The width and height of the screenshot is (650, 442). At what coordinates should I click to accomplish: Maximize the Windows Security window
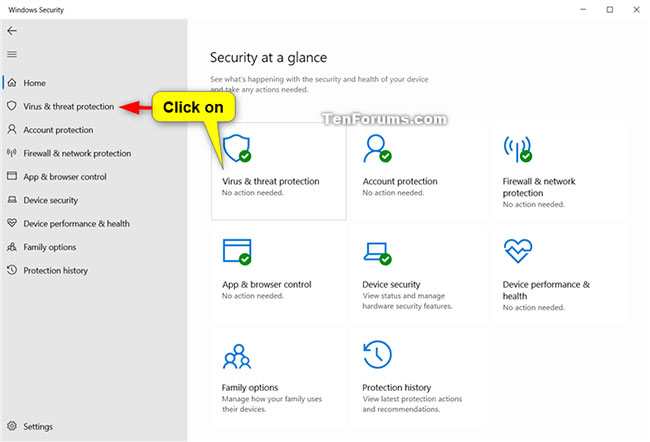point(610,9)
